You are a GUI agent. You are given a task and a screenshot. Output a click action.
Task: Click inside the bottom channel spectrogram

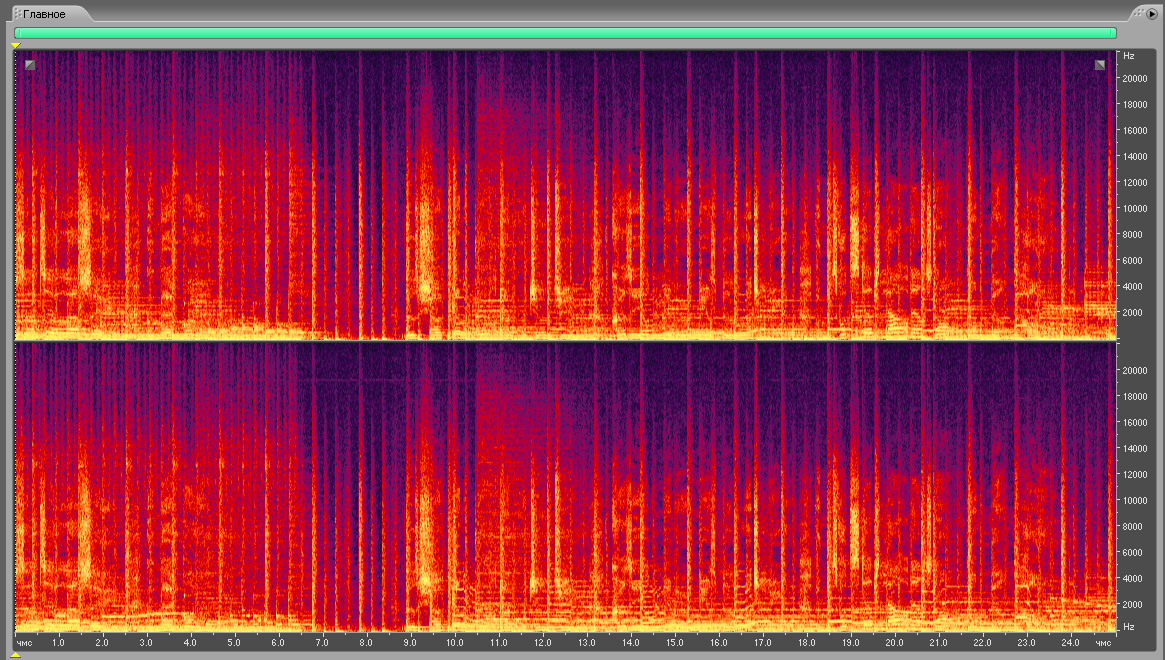point(565,487)
